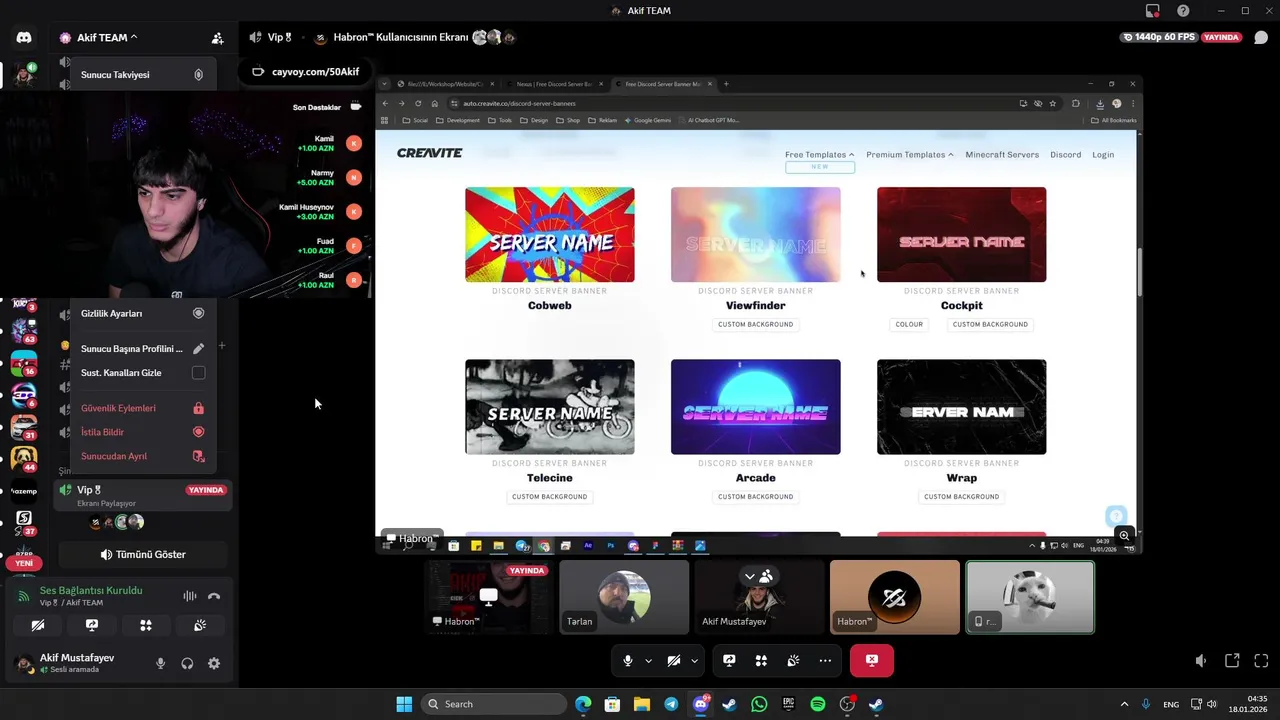Viewport: 1280px width, 720px height.
Task: Stop watching stream with the red button
Action: [872, 661]
